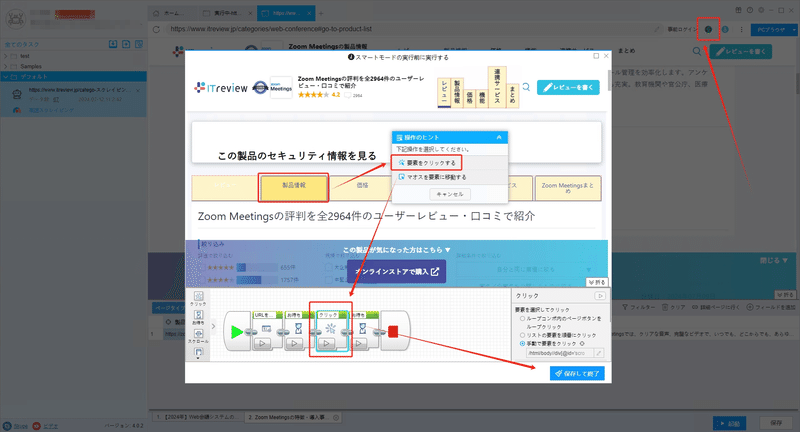800x432 pixels.
Task: Click キャンセル in the operation hint popup
Action: tap(449, 194)
